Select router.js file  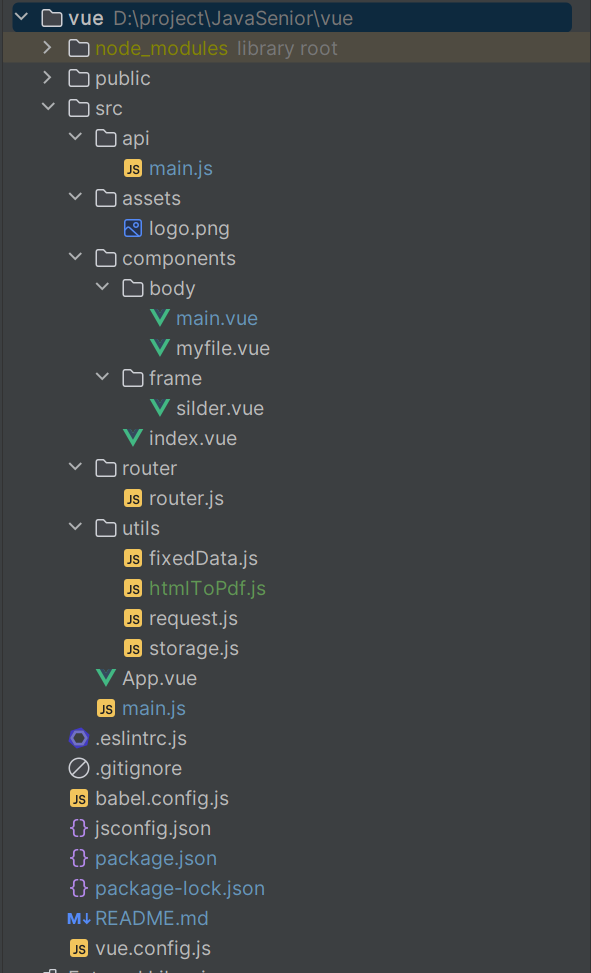point(186,498)
